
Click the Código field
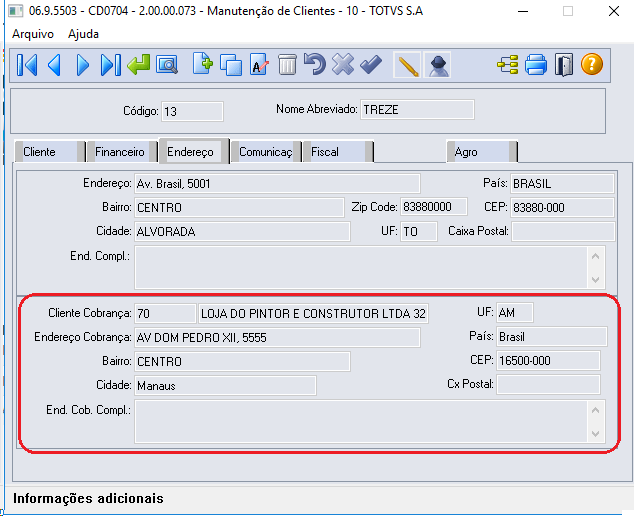click(x=192, y=111)
